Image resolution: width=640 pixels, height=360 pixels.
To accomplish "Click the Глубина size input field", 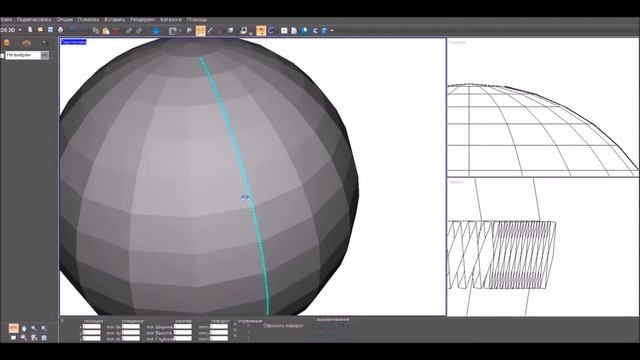I will coord(183,338).
